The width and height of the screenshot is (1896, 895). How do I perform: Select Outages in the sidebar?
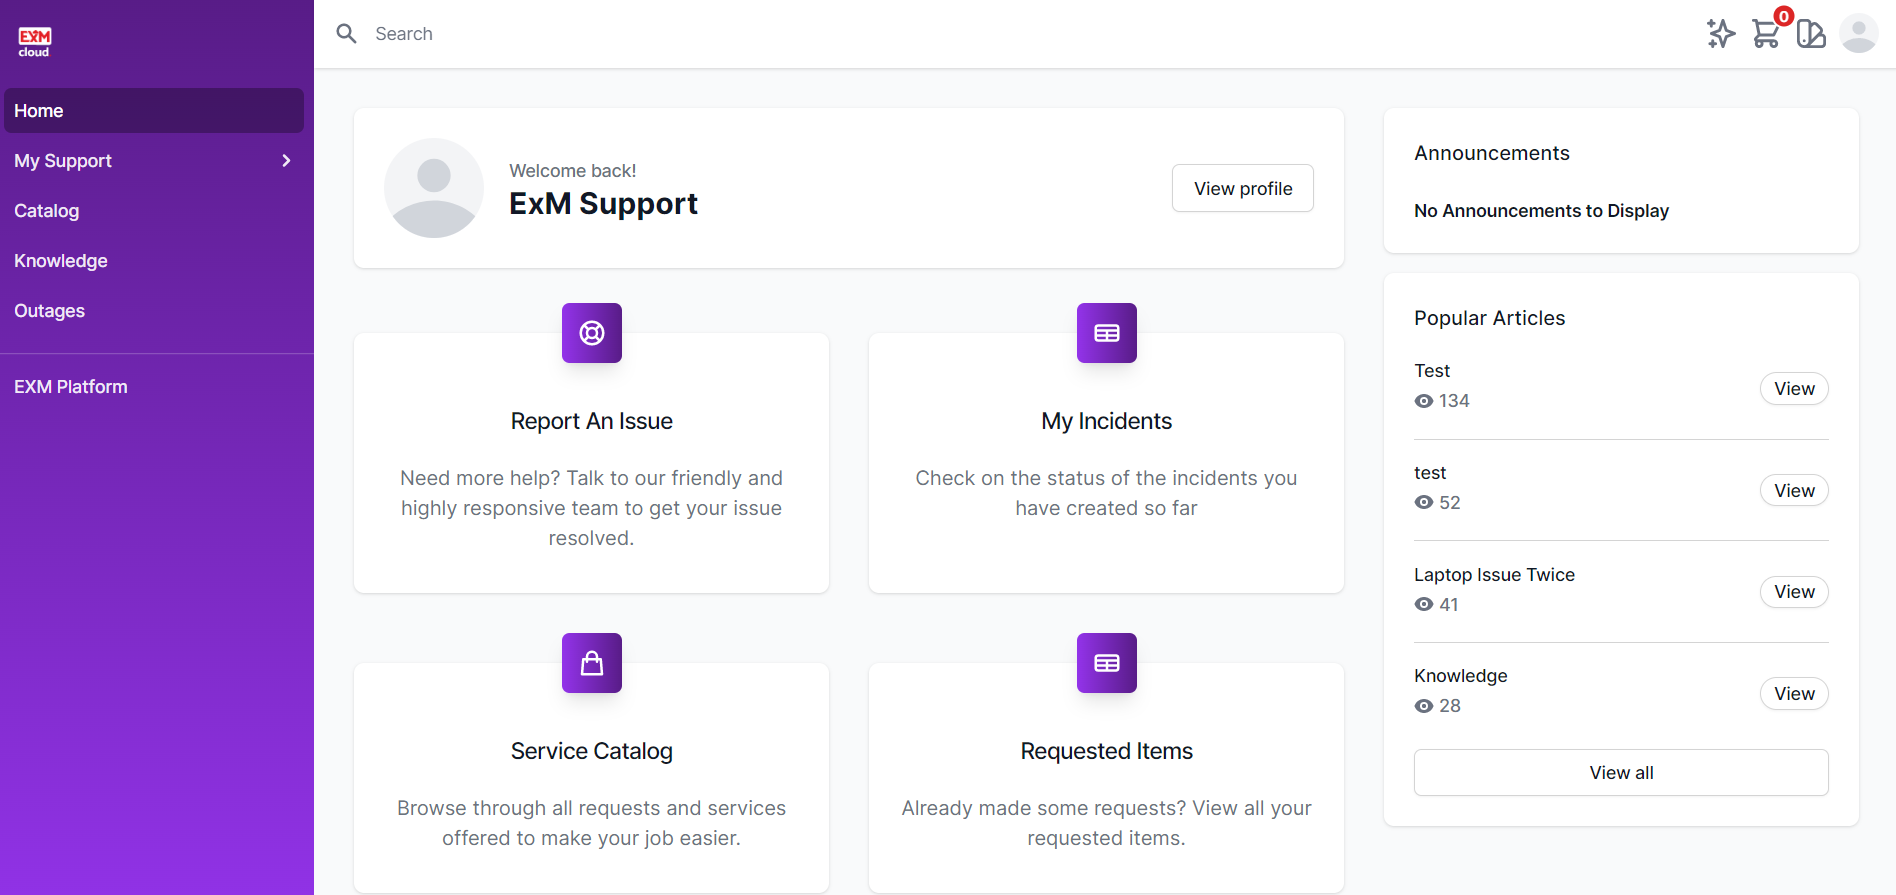(50, 311)
